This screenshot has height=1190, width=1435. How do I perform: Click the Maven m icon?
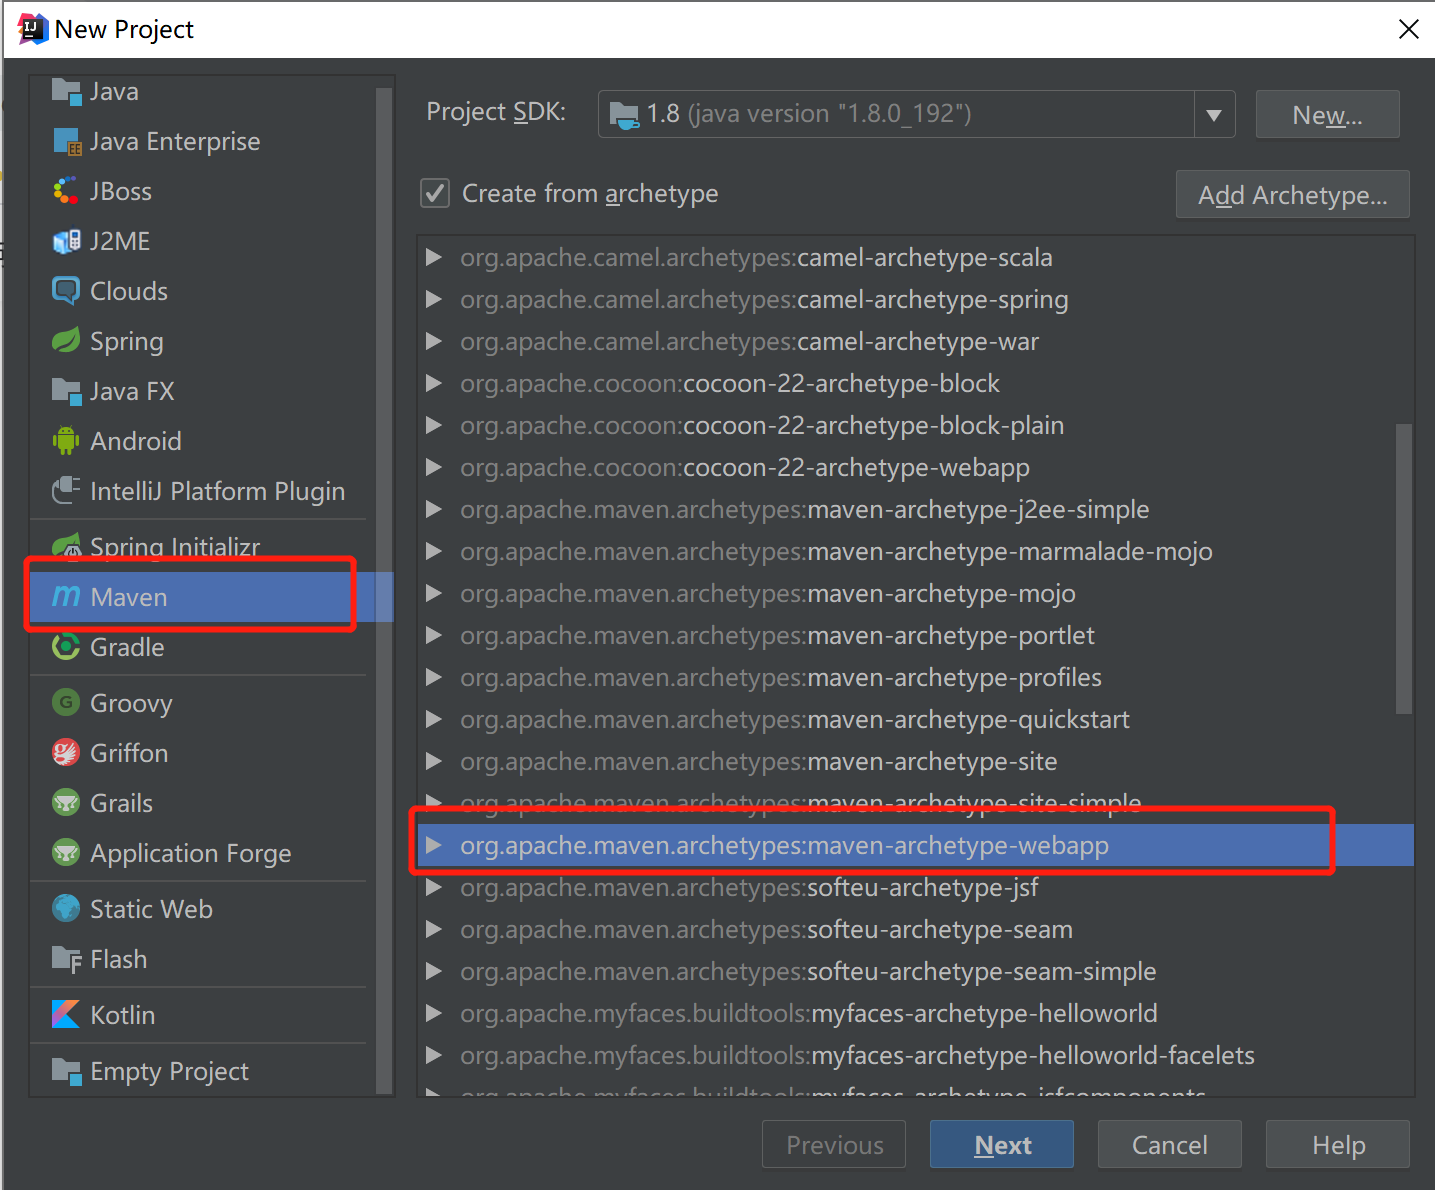[x=66, y=597]
